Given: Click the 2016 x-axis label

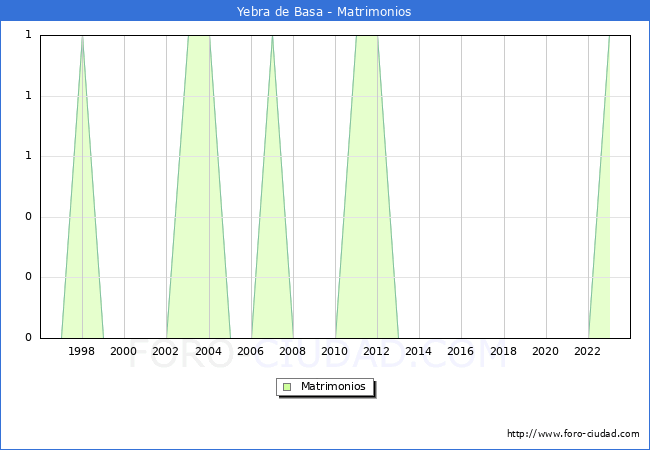Looking at the screenshot, I should [461, 351].
